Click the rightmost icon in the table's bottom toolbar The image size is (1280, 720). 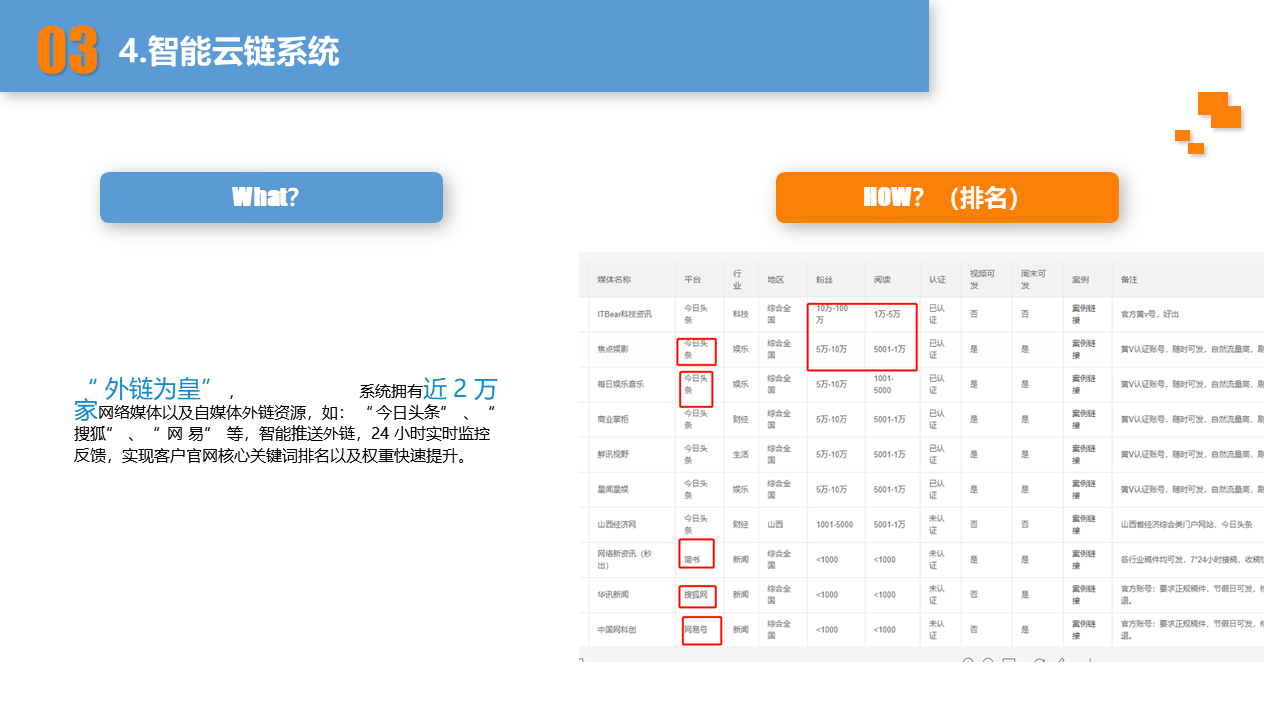point(1090,661)
